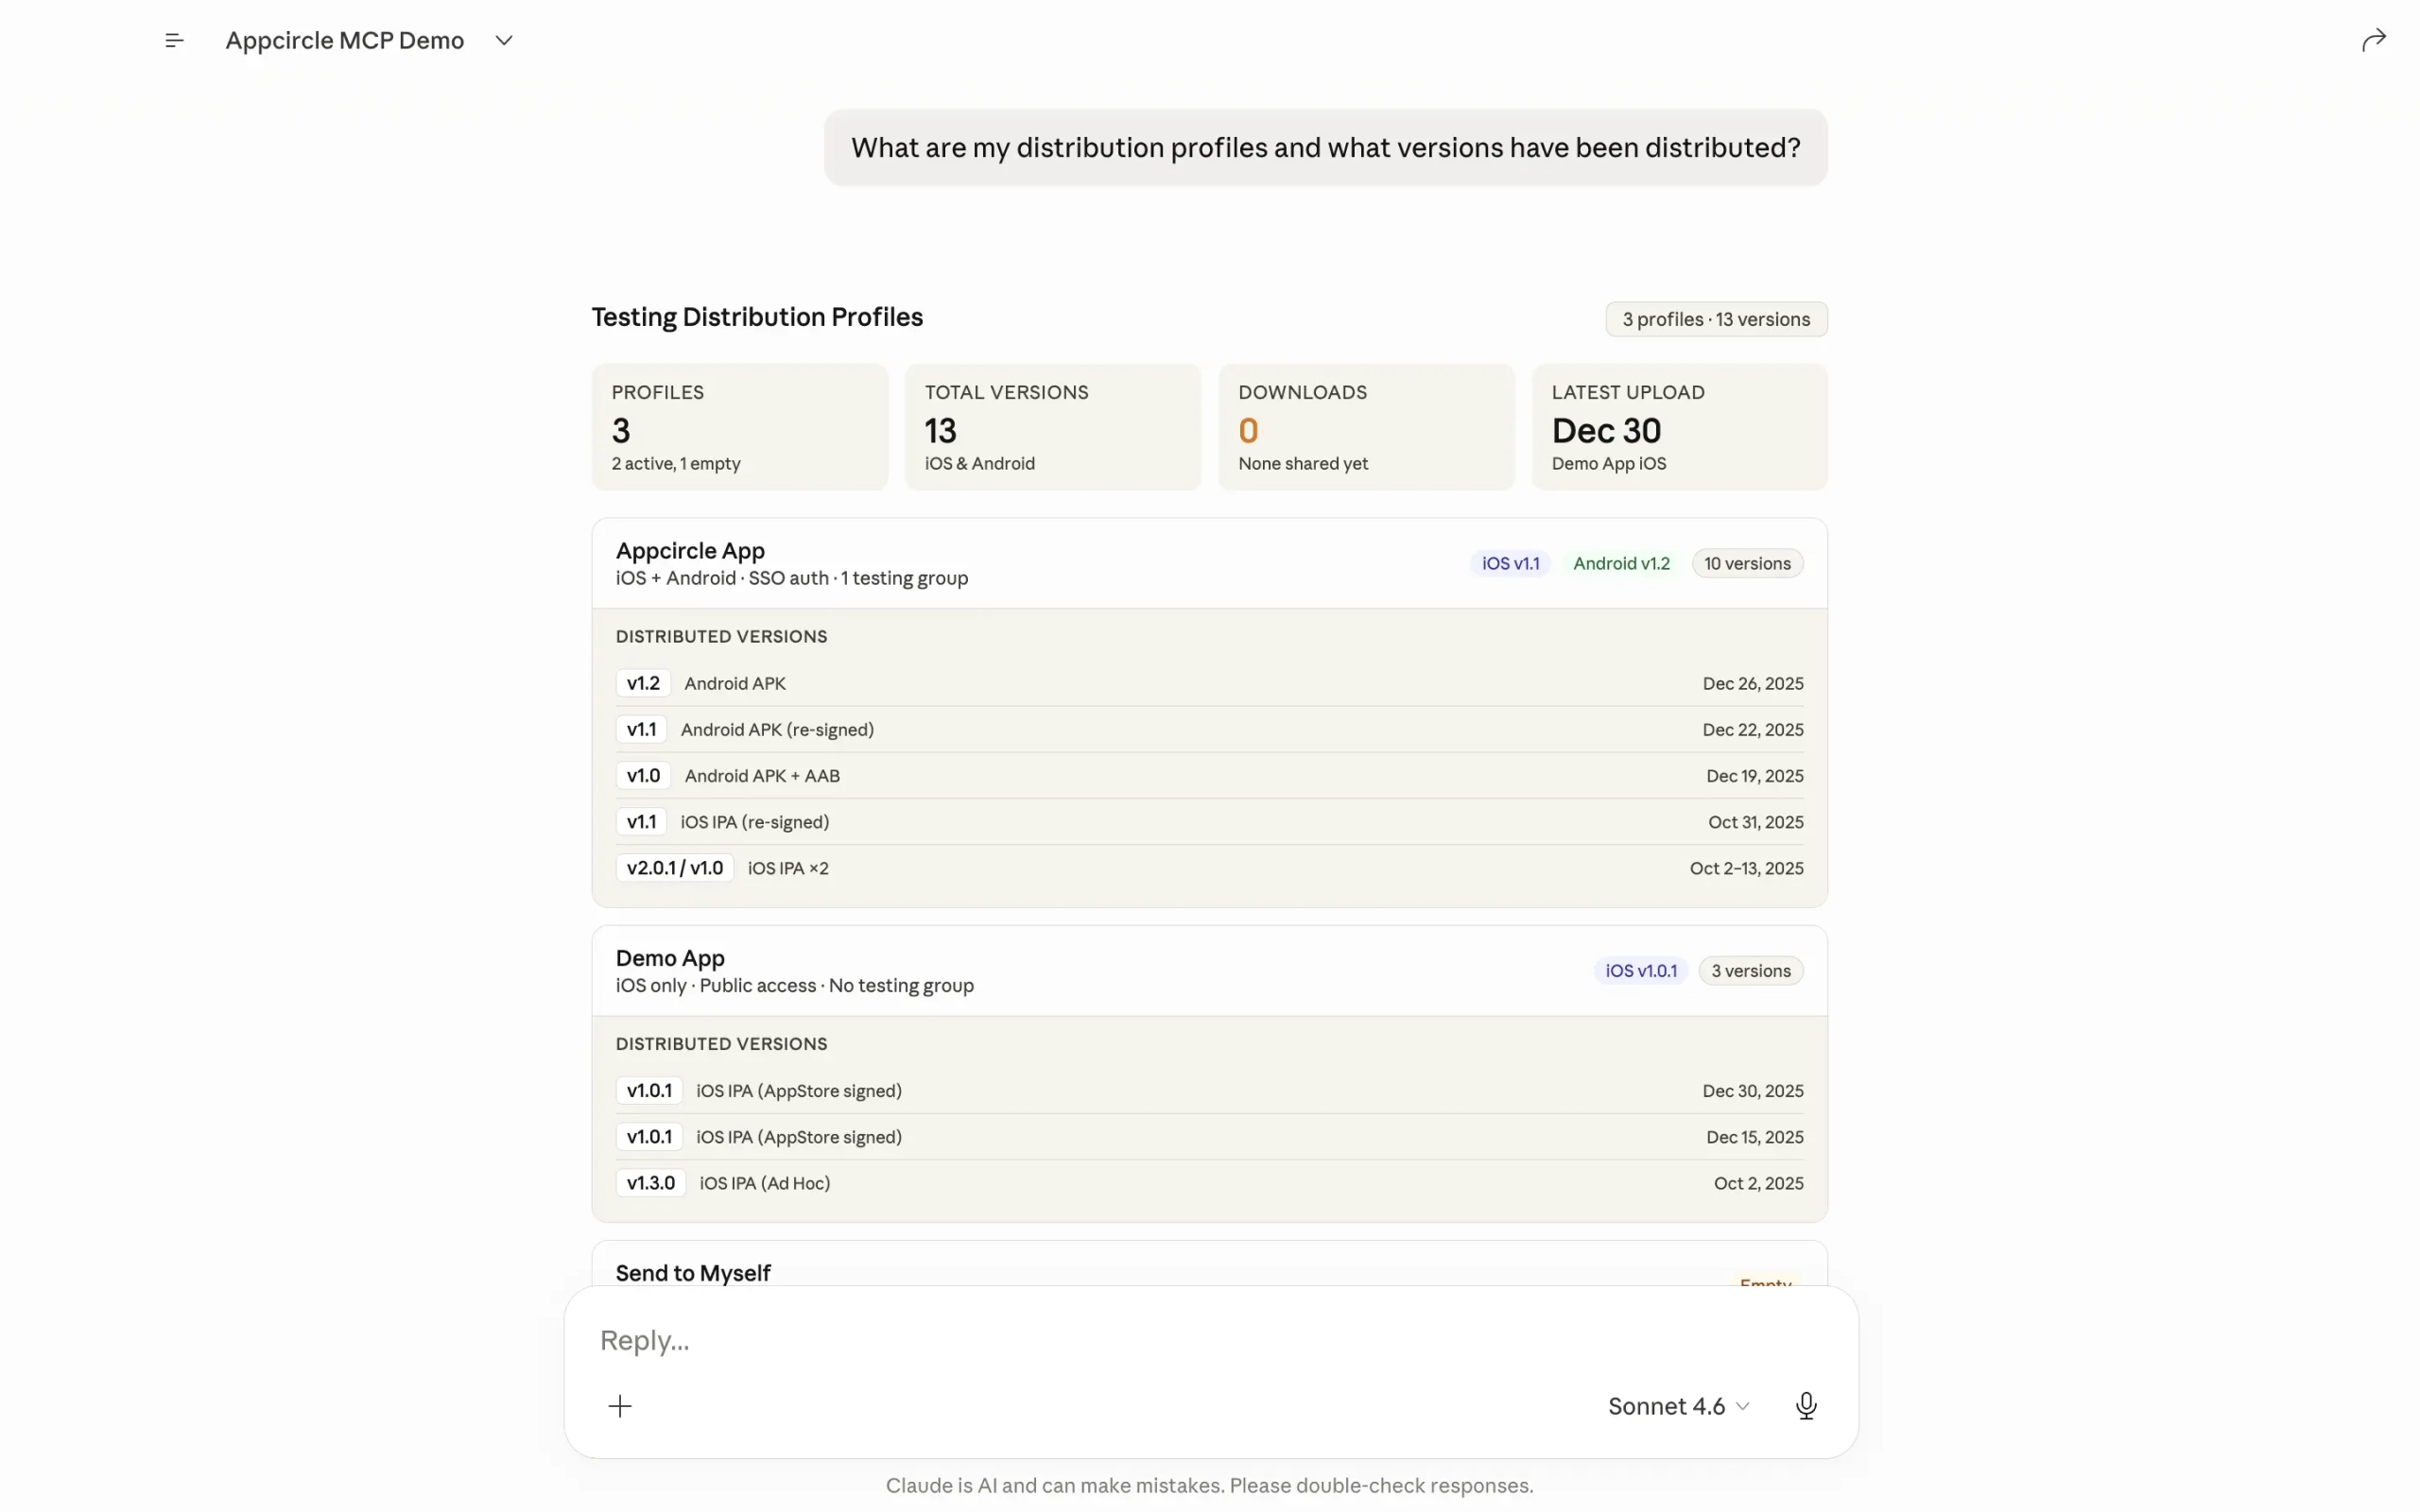Select the v1.0 Android APK + AAB row
This screenshot has height=1512, width=2420.
coord(1209,775)
